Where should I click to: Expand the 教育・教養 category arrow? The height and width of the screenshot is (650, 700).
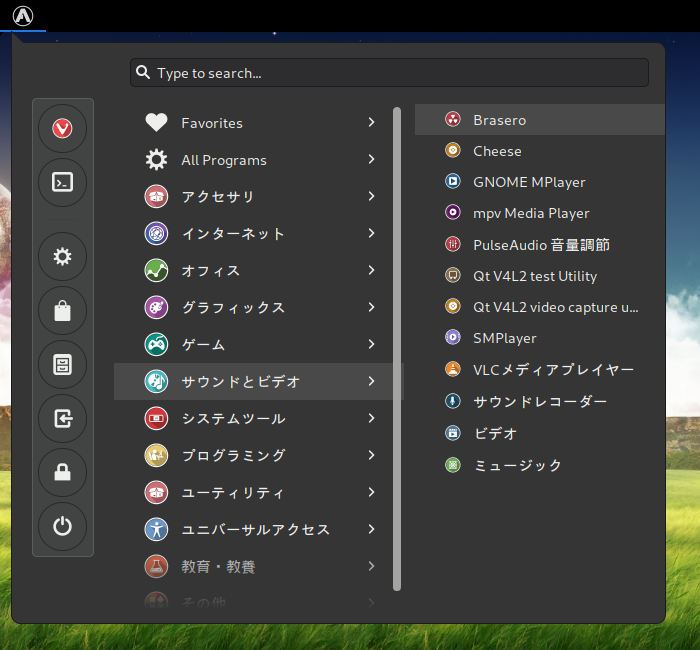coord(371,566)
